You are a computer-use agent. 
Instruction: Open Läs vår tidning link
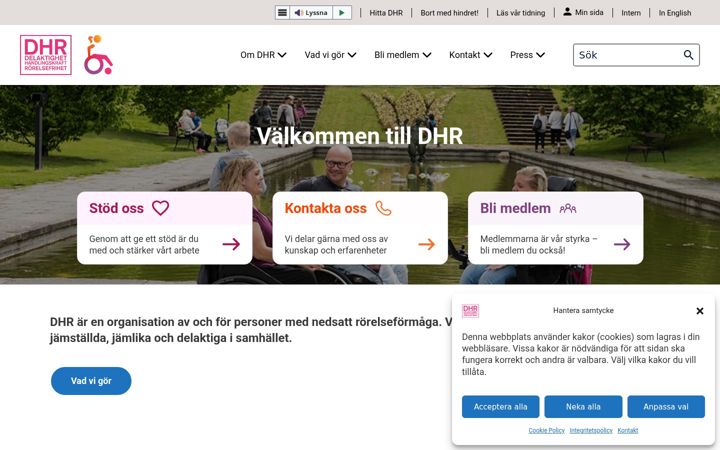(x=520, y=13)
